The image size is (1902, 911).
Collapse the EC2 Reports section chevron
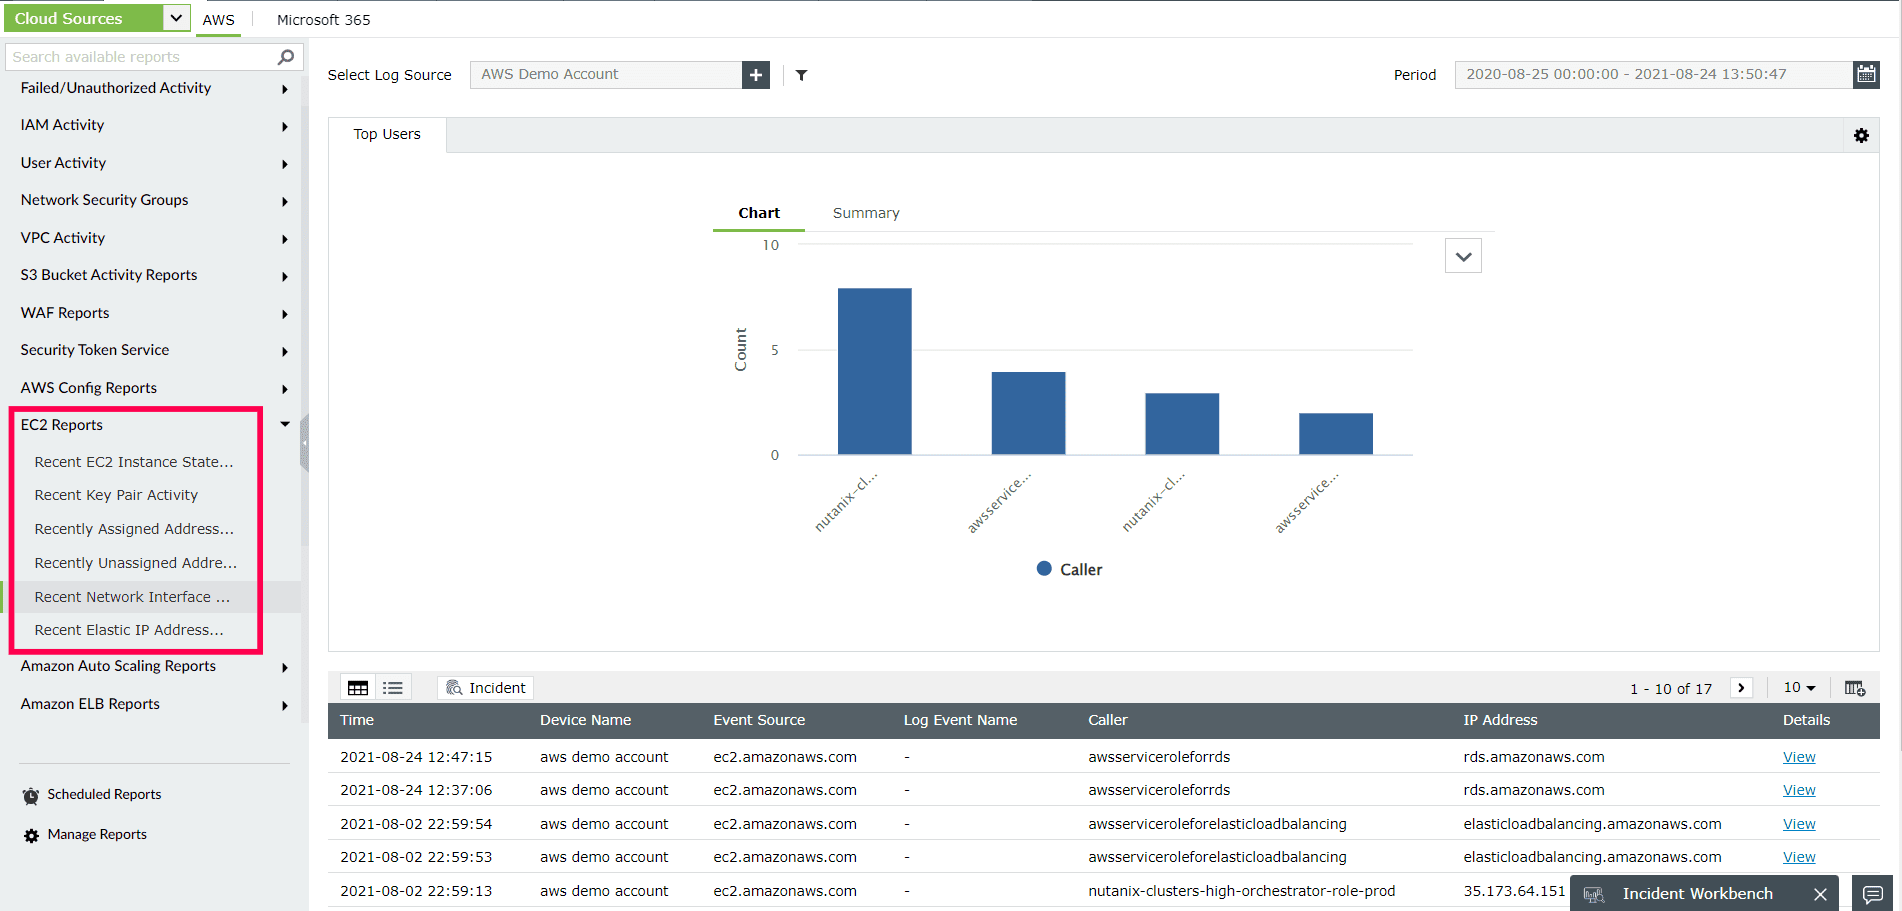(284, 423)
